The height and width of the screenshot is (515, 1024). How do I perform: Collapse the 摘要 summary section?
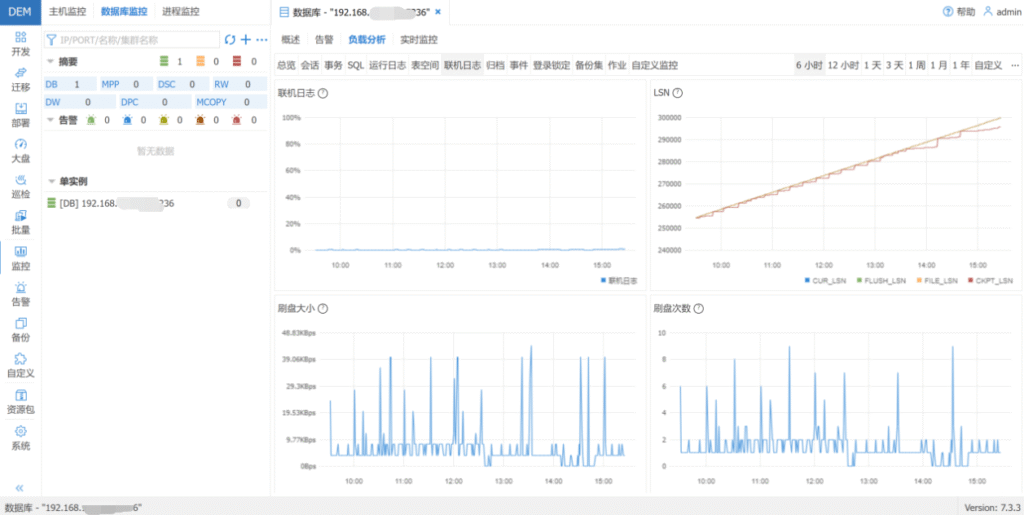[x=52, y=62]
